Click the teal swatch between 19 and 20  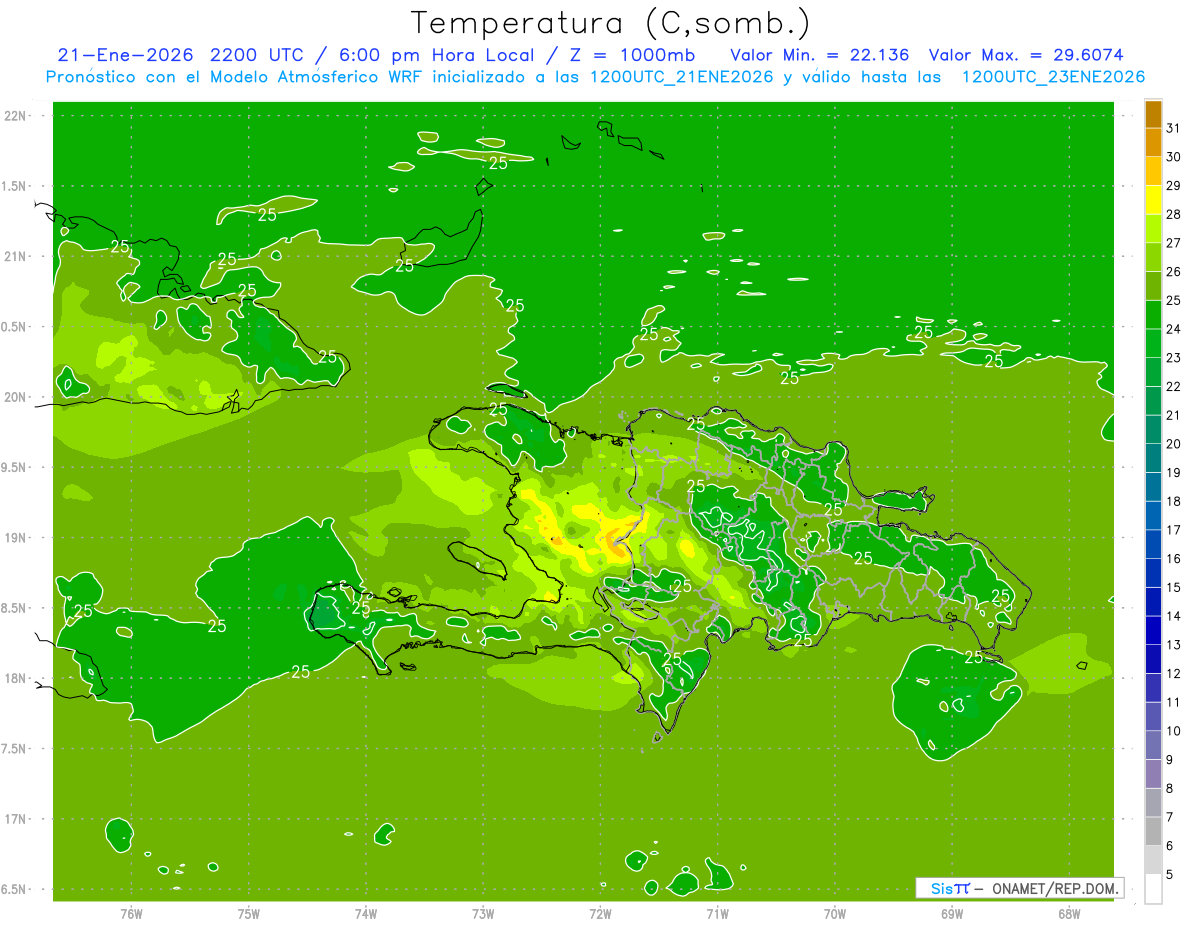pos(1153,458)
